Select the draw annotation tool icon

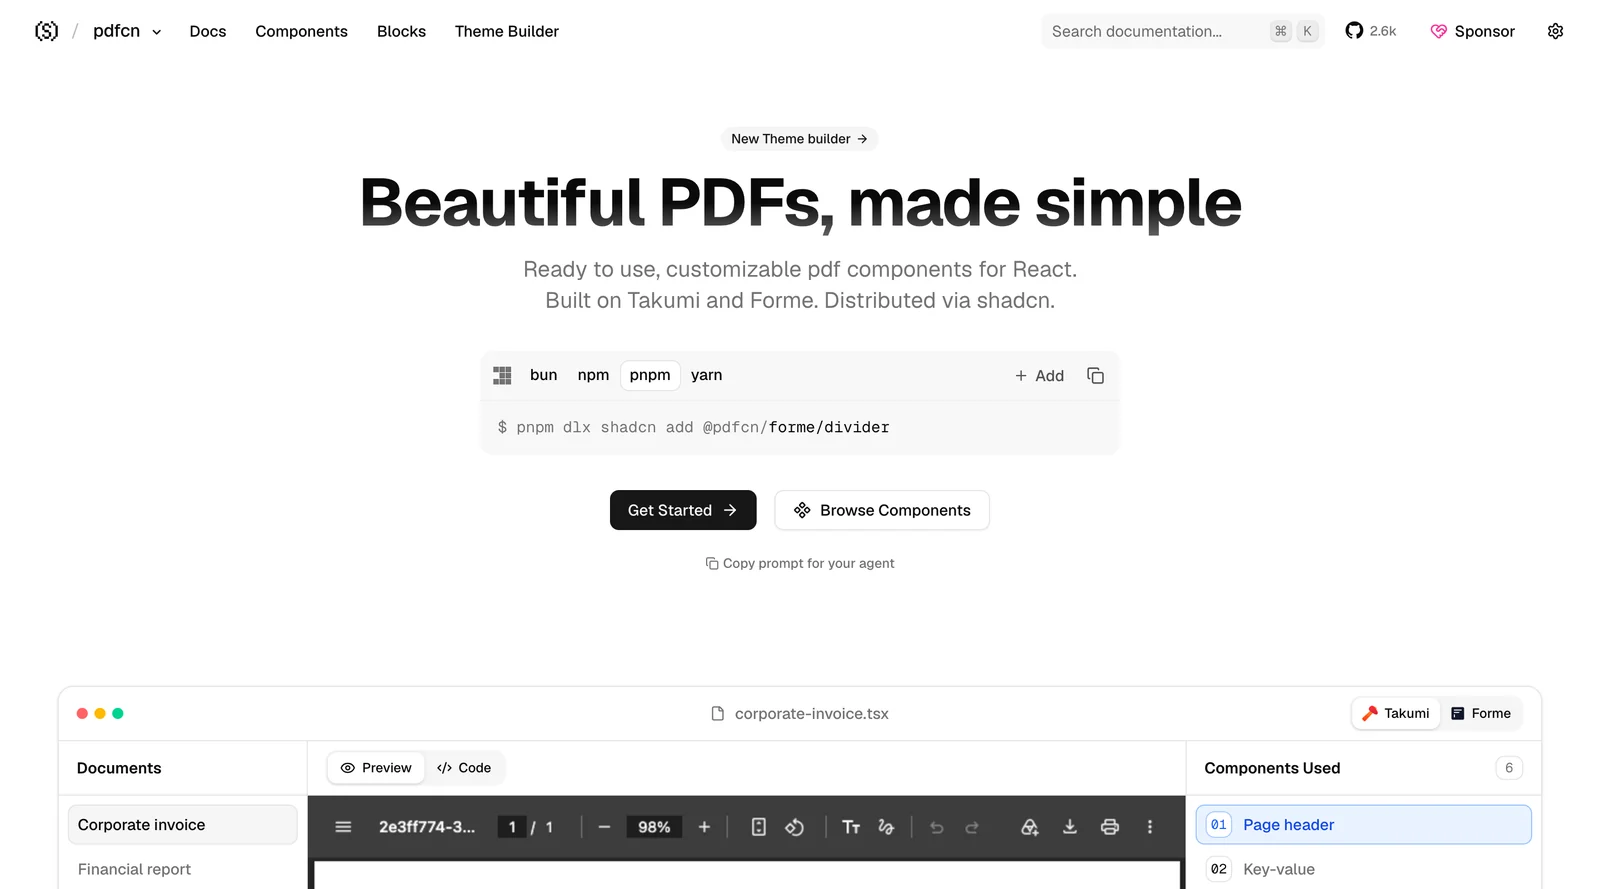tap(886, 827)
